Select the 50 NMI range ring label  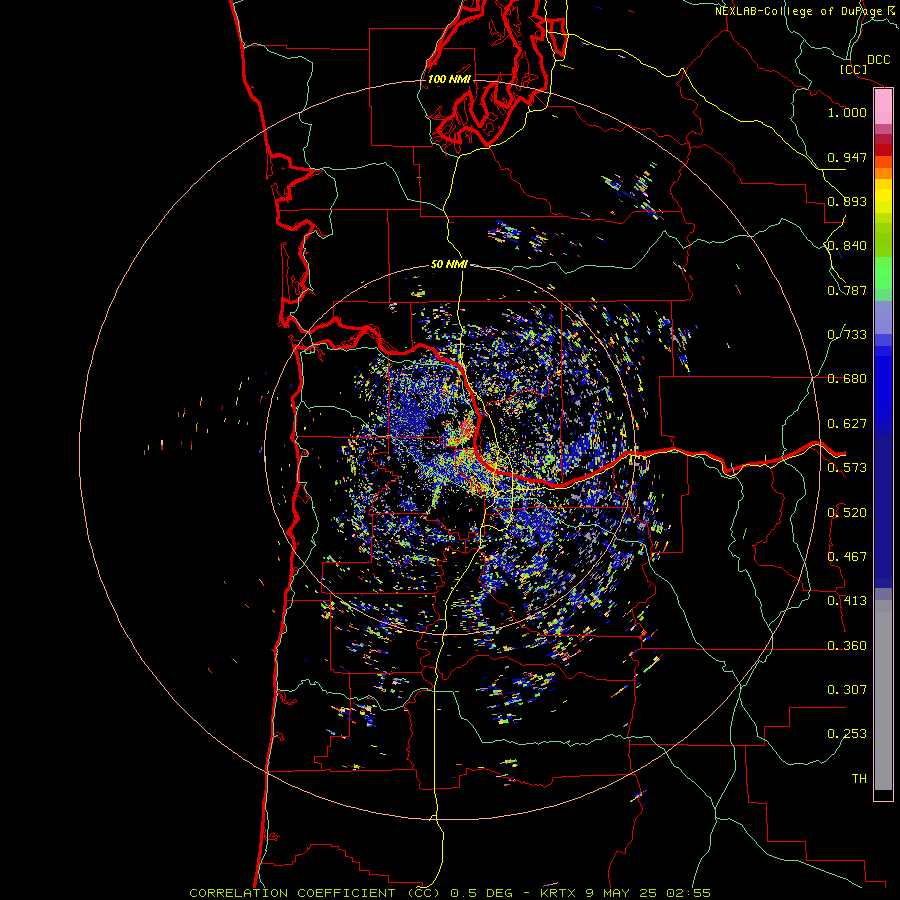[449, 264]
